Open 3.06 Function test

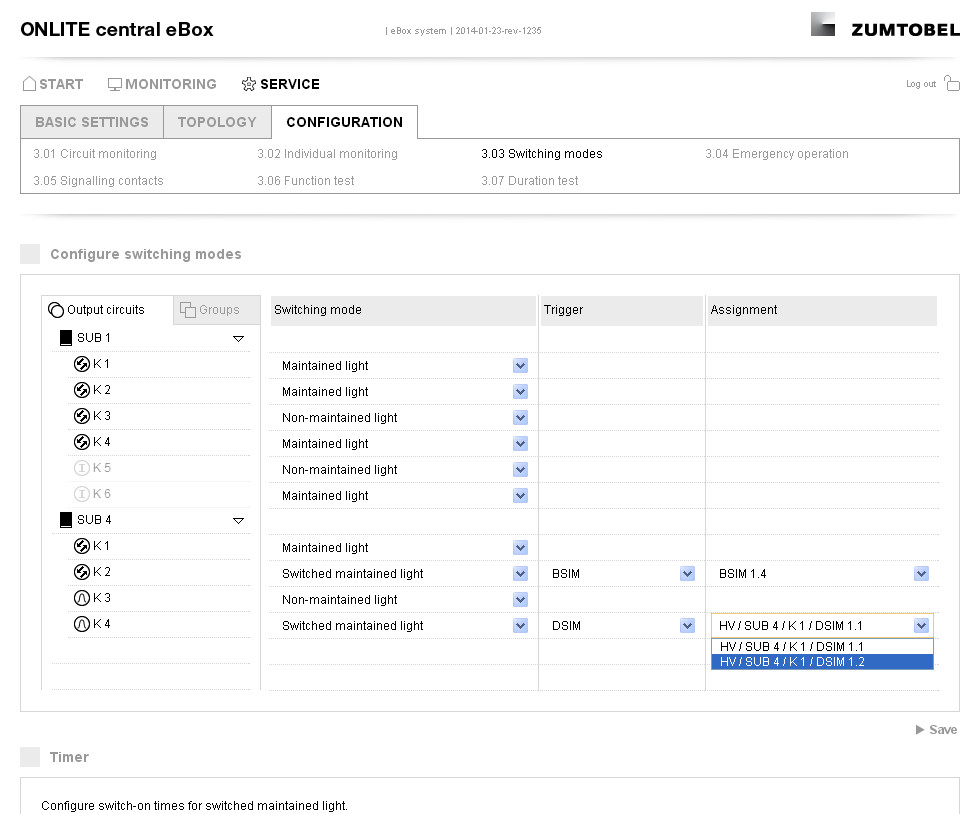(306, 181)
